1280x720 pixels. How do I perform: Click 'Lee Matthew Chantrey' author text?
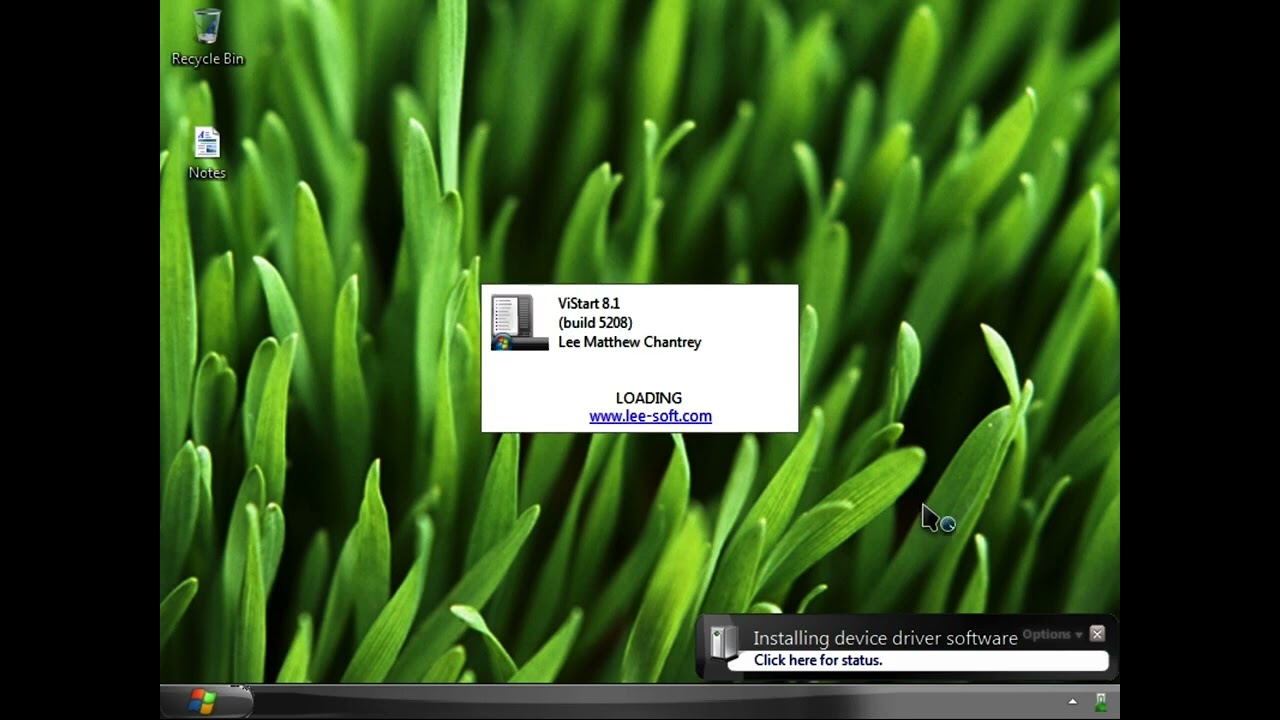point(630,342)
